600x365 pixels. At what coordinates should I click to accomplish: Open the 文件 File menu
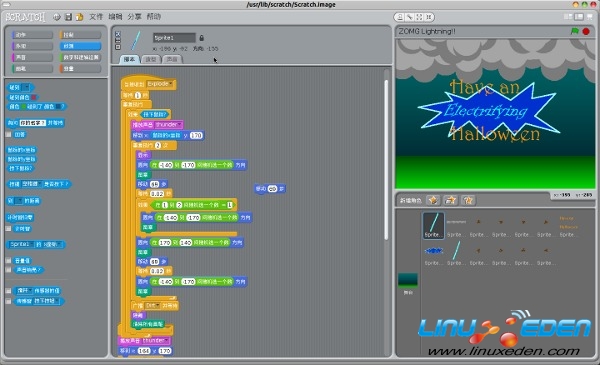[x=96, y=17]
